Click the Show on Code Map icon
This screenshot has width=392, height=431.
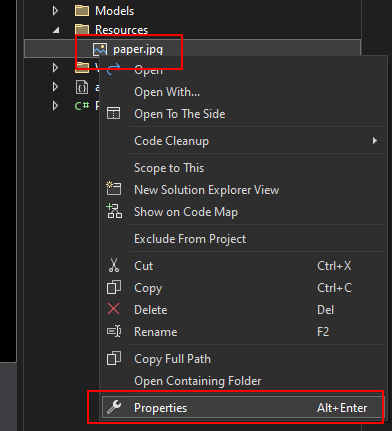[x=114, y=211]
